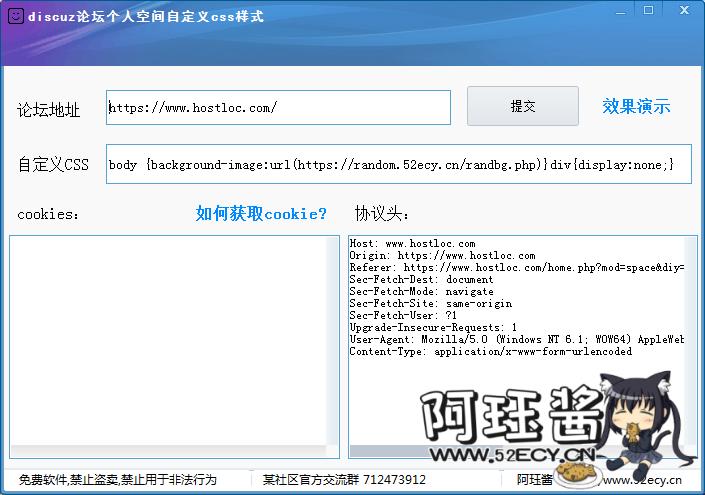Image resolution: width=705 pixels, height=495 pixels.
Task: Click into the 自定义CSS input field
Action: pyautogui.click(x=398, y=164)
